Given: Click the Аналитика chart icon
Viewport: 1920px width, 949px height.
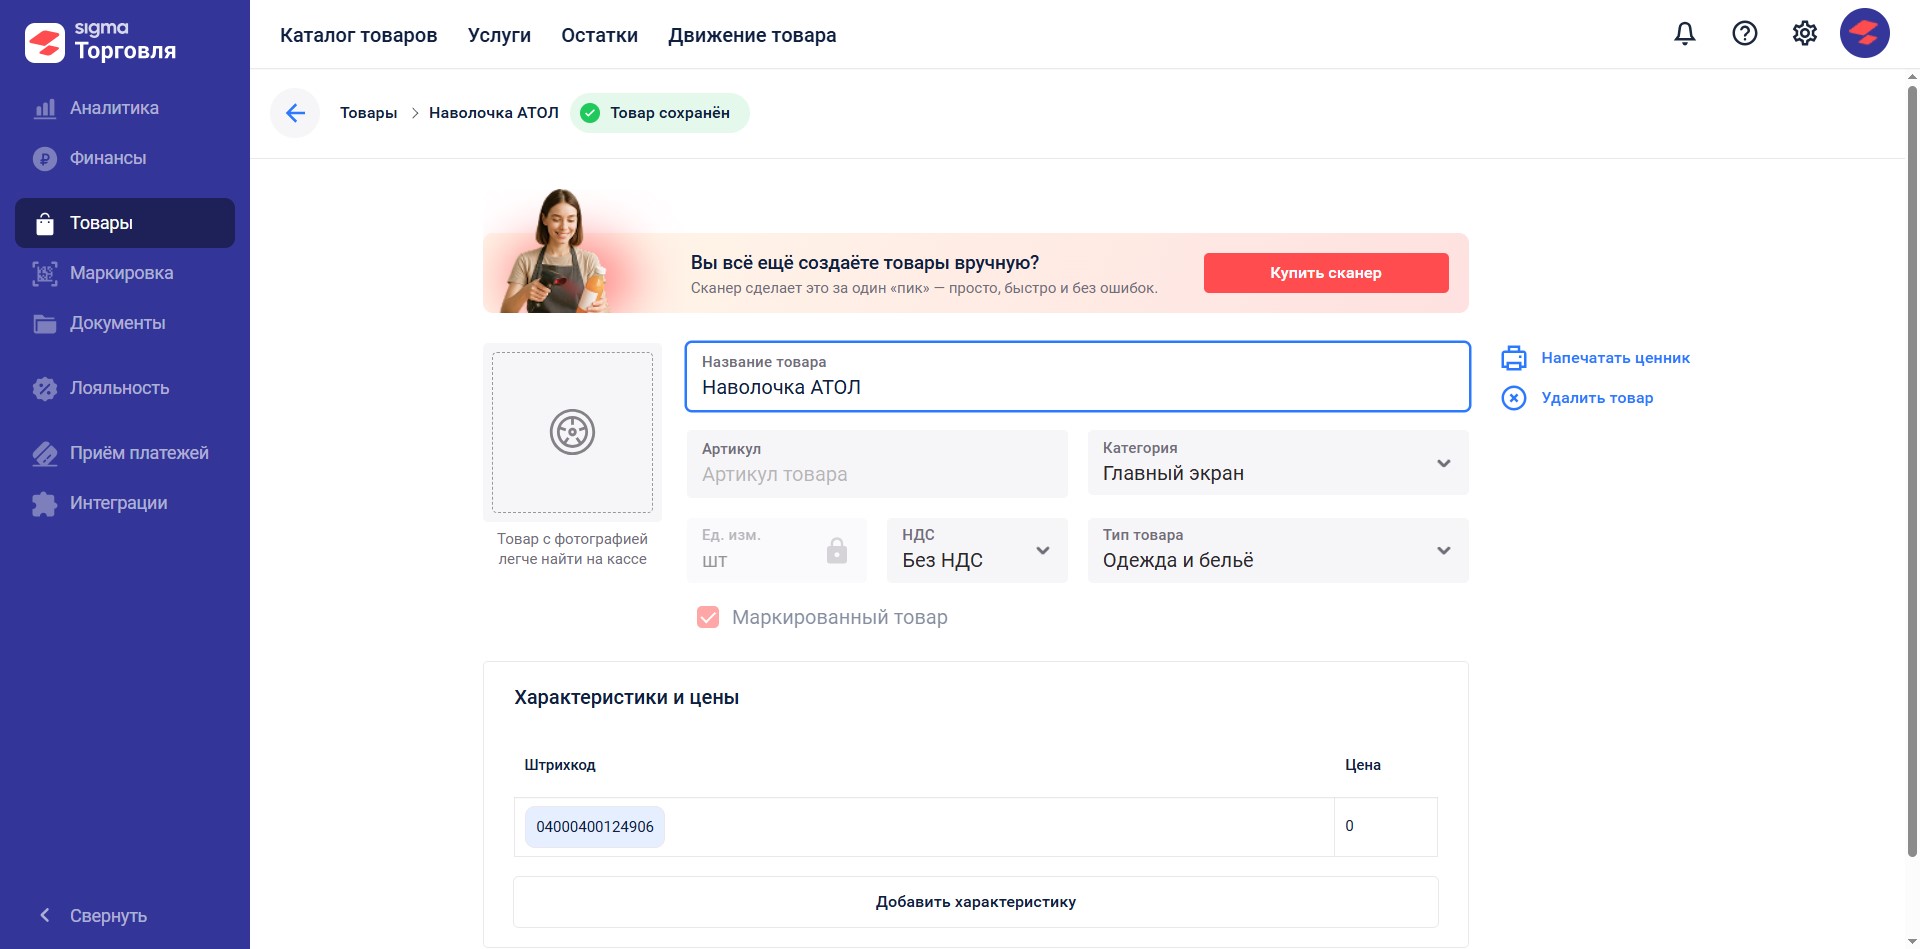Looking at the screenshot, I should pos(45,108).
